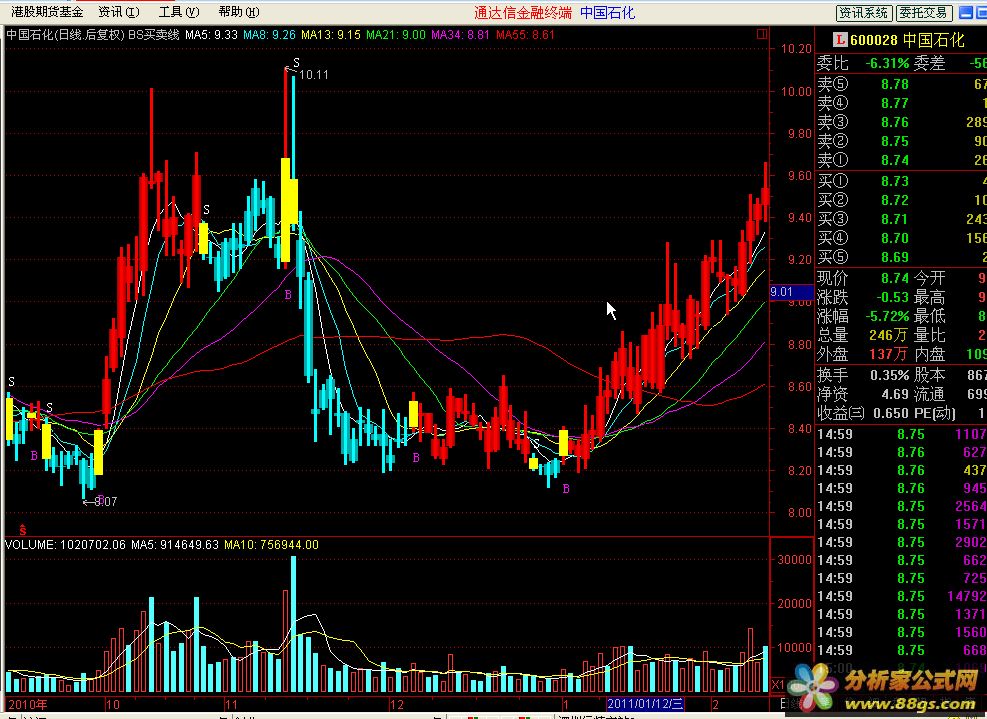Select the chart title 中国石化(日线.后复权) BS买卖线
The height and width of the screenshot is (719, 987).
tap(93, 35)
